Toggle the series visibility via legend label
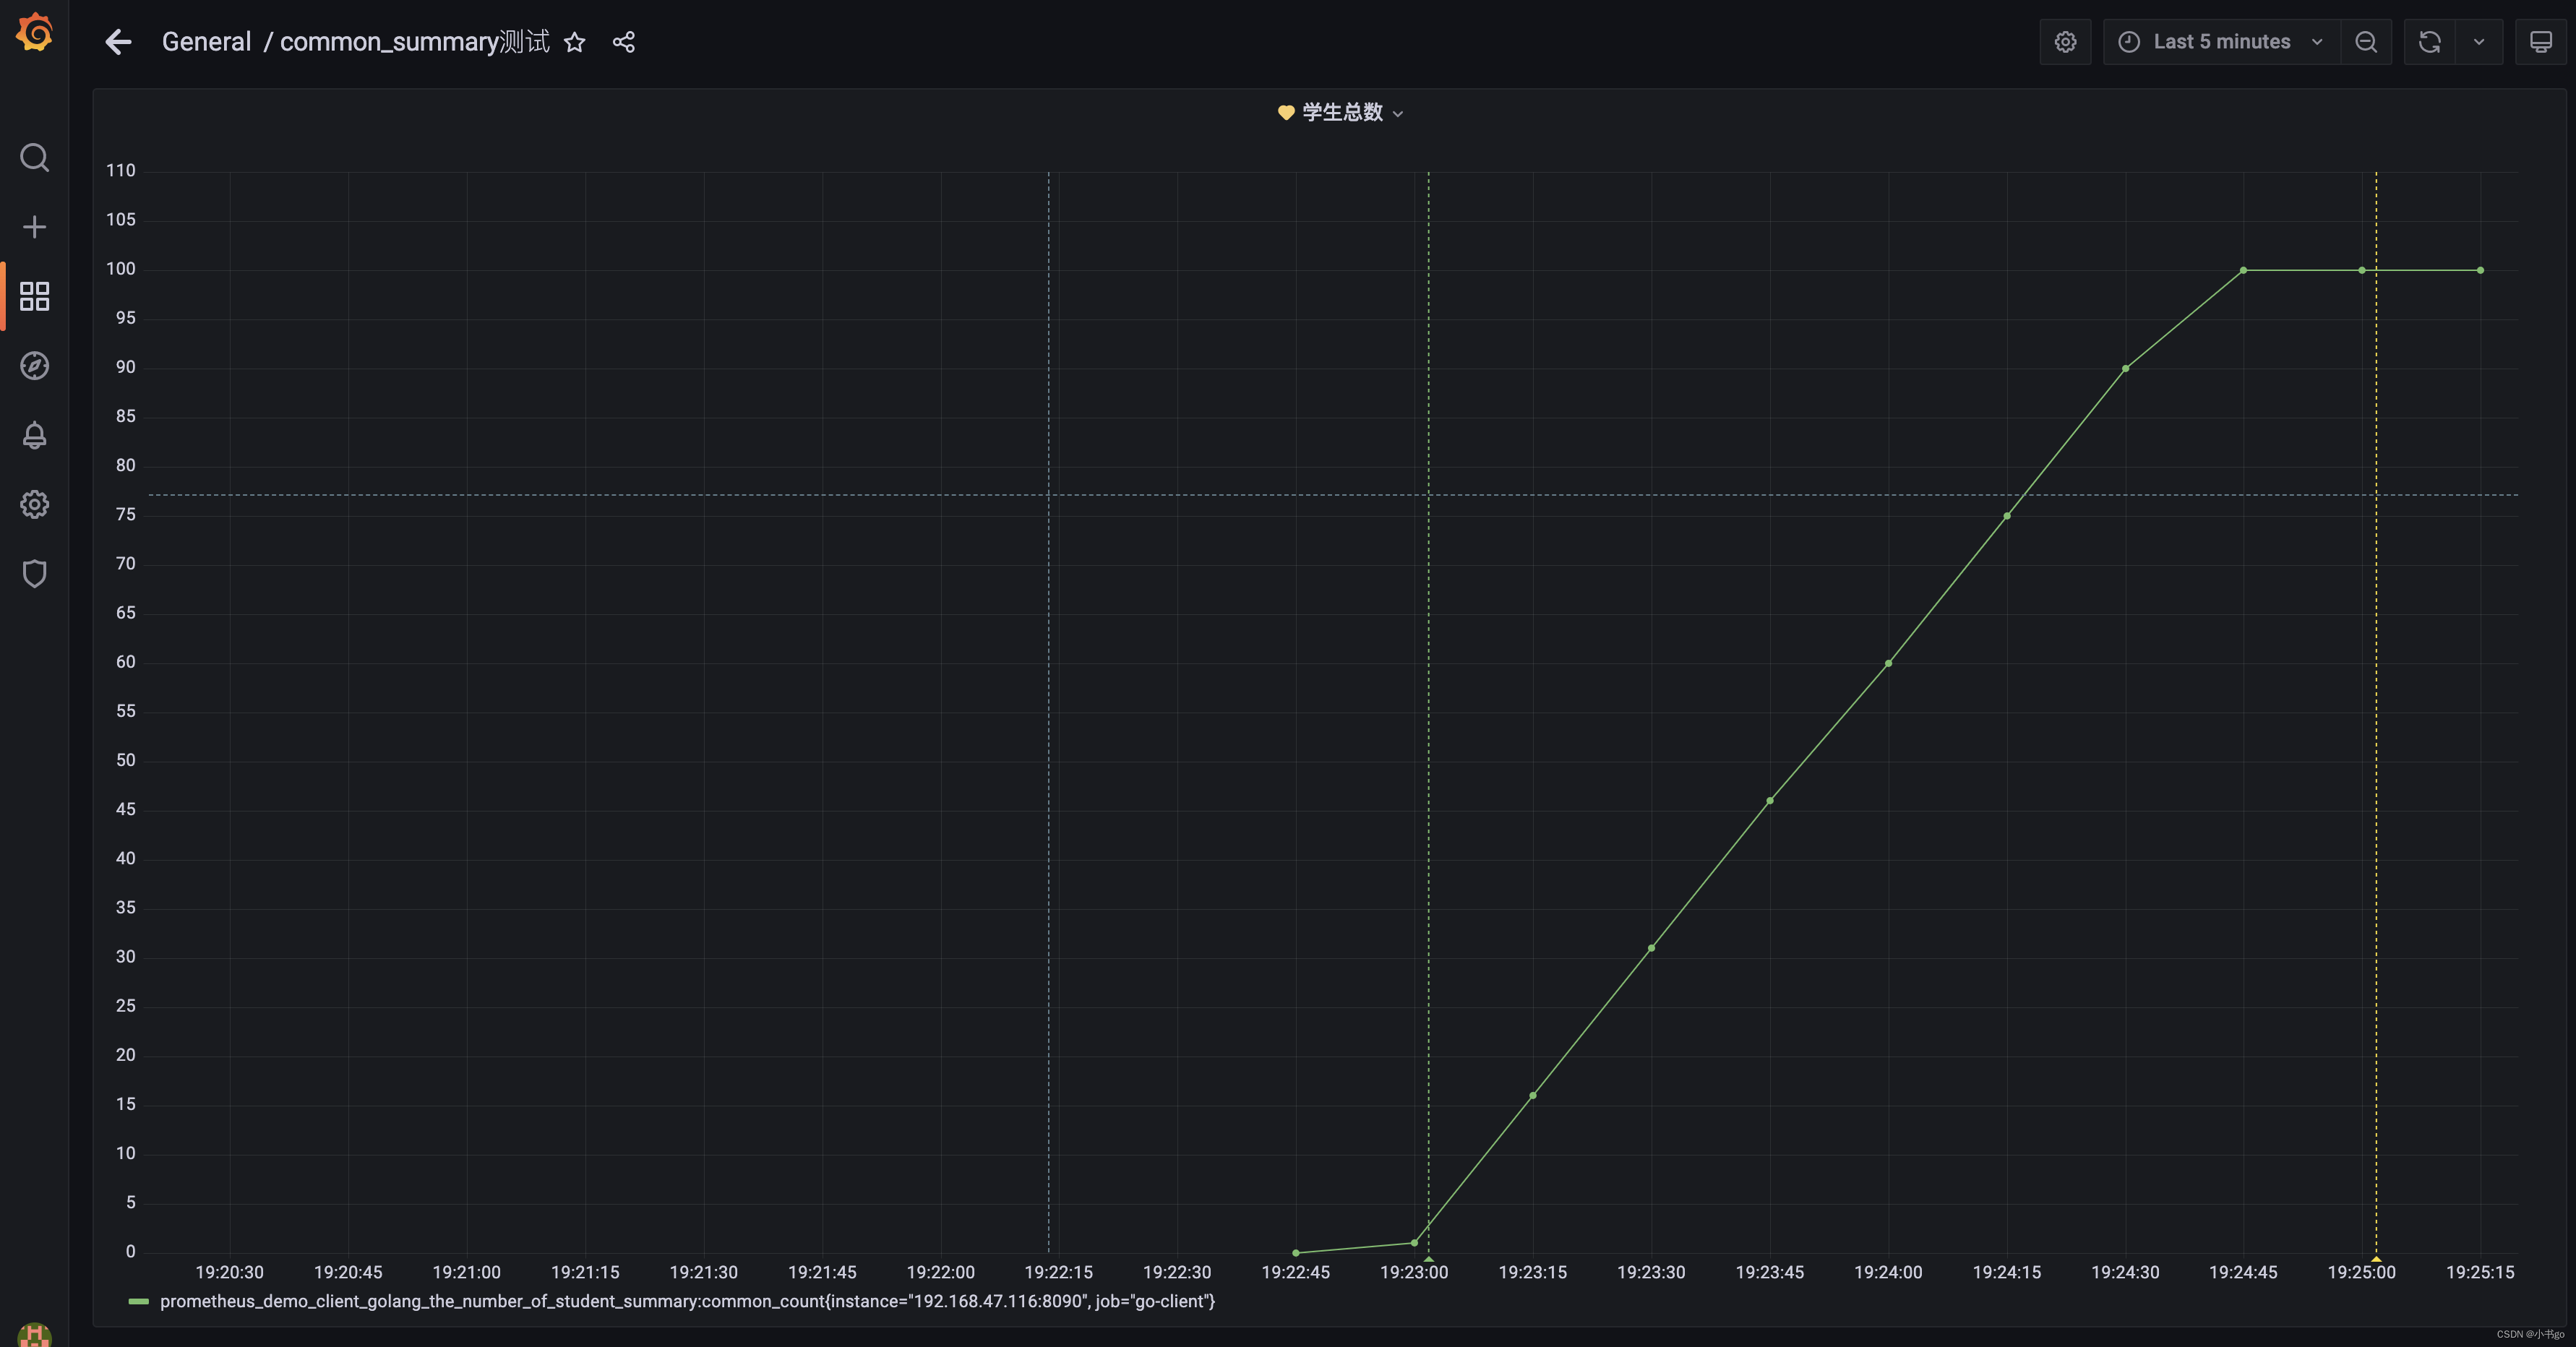The image size is (2576, 1347). click(x=687, y=1301)
